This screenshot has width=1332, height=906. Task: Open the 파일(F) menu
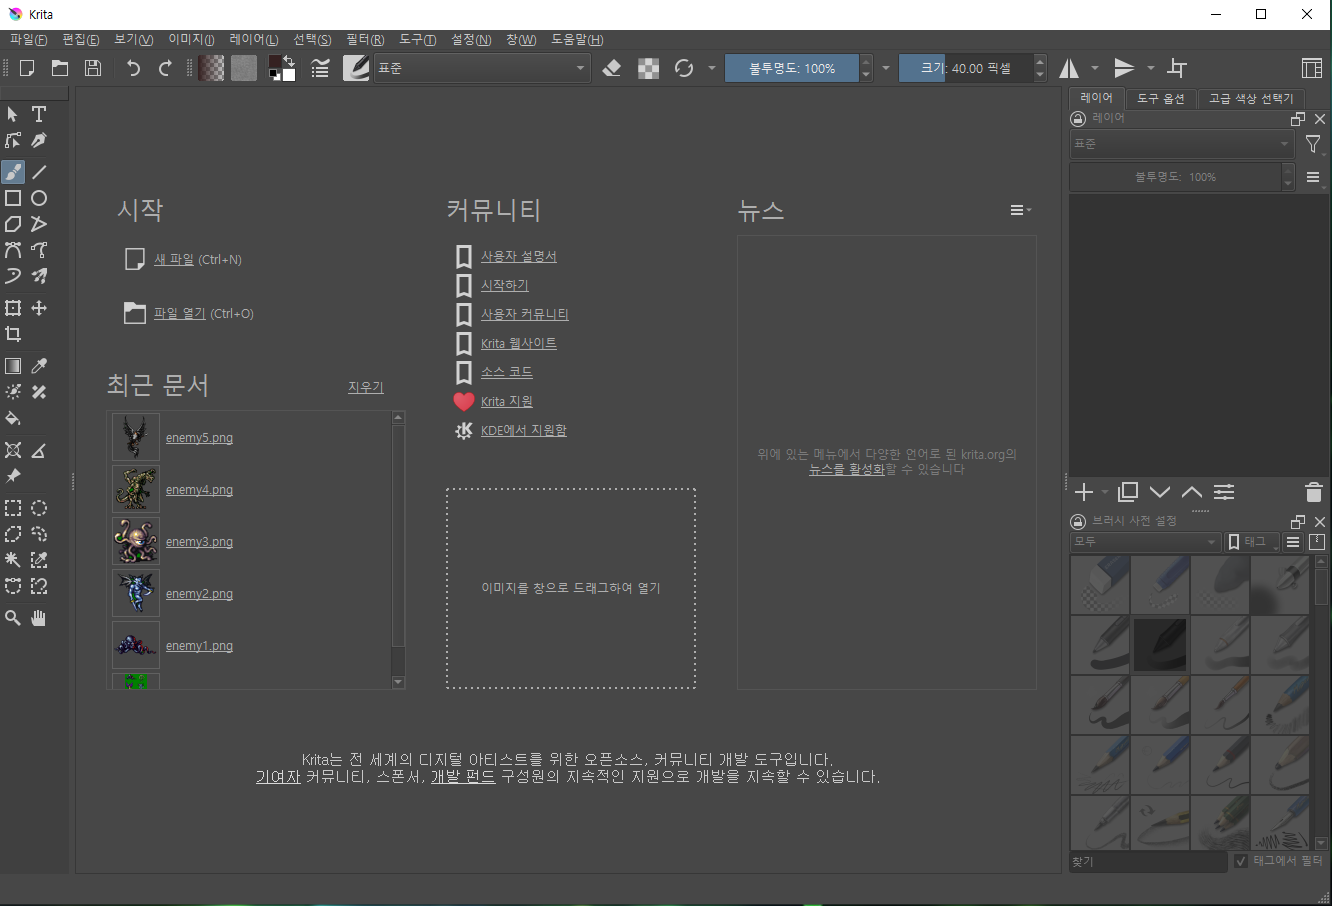pyautogui.click(x=28, y=40)
